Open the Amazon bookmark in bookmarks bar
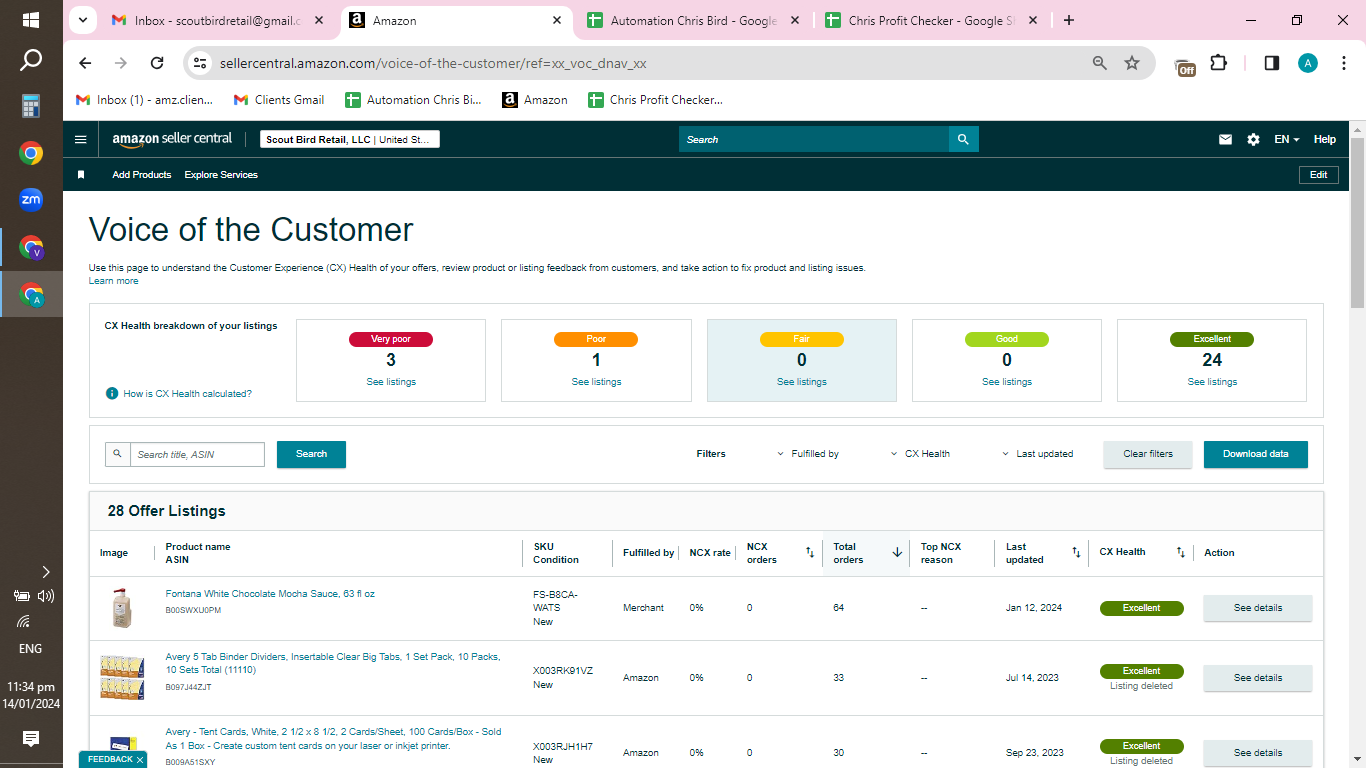The width and height of the screenshot is (1366, 768). 535,100
